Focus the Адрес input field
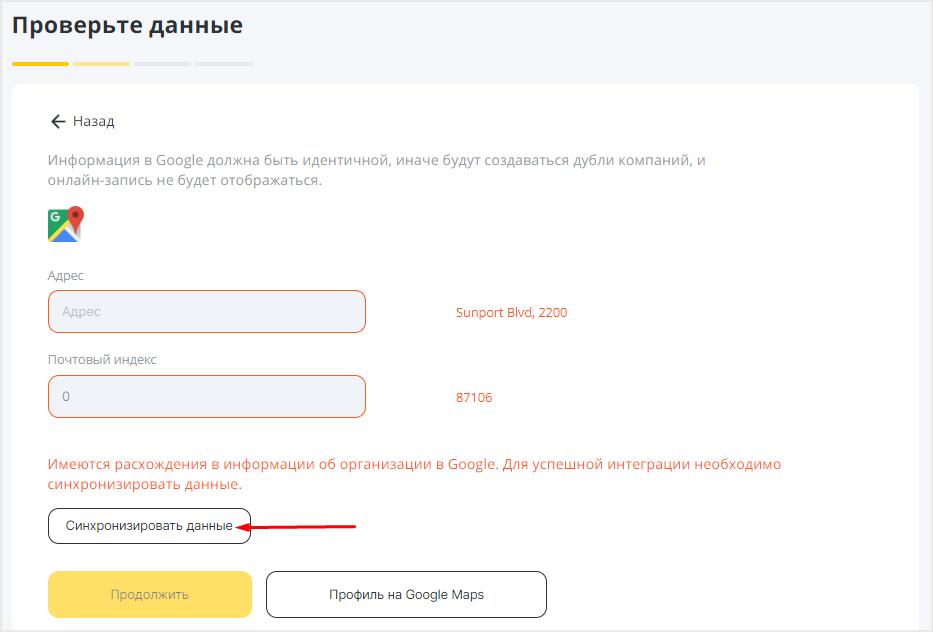The height and width of the screenshot is (632, 933). point(206,311)
